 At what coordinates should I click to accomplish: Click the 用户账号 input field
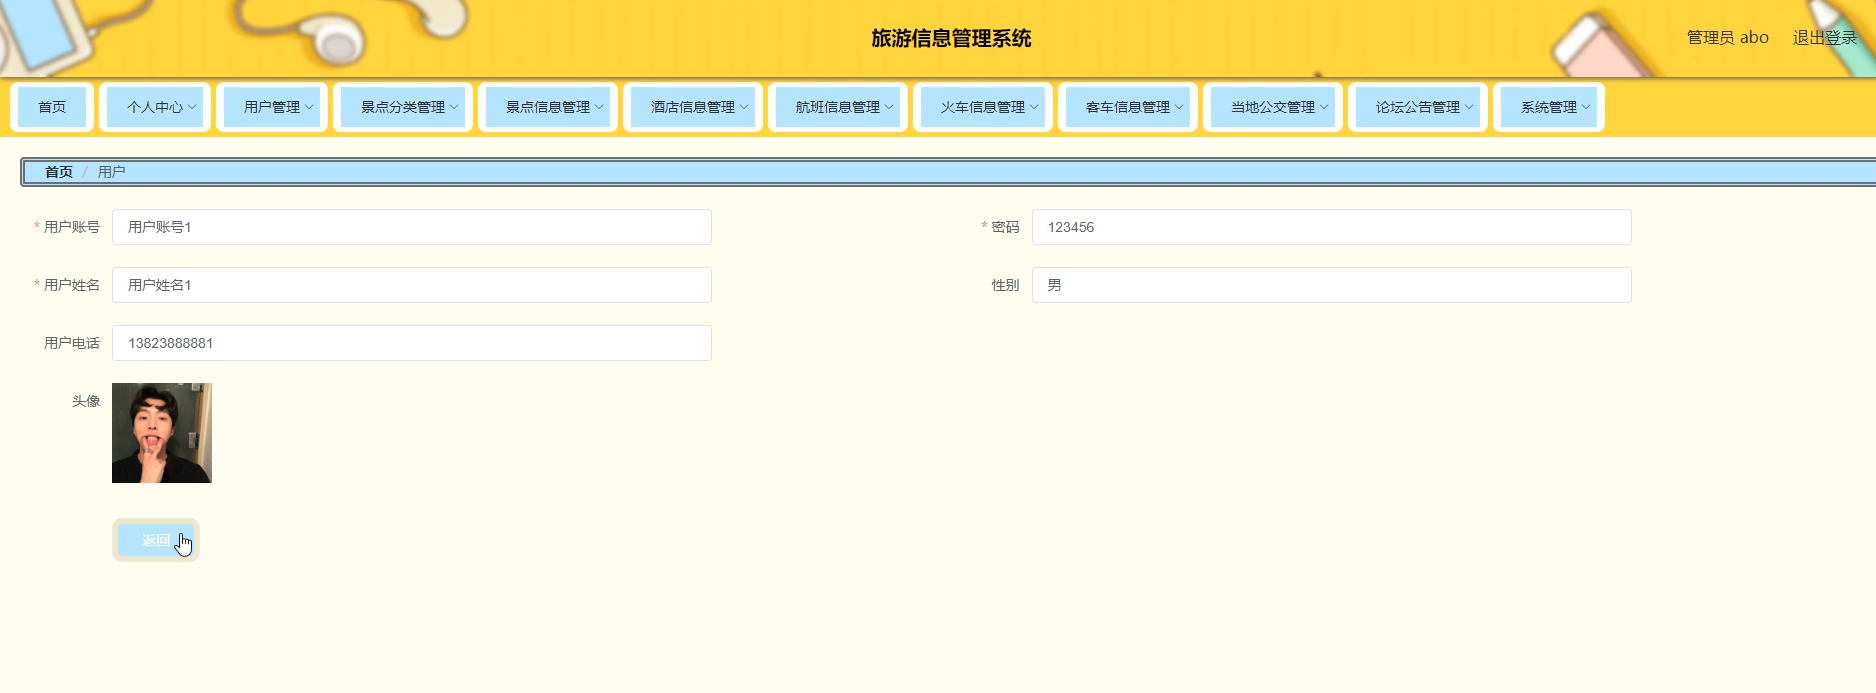click(411, 227)
